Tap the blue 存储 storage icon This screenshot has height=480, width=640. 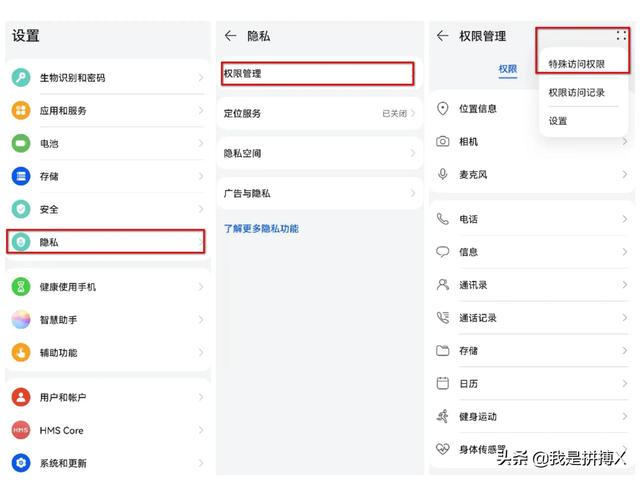(x=21, y=176)
